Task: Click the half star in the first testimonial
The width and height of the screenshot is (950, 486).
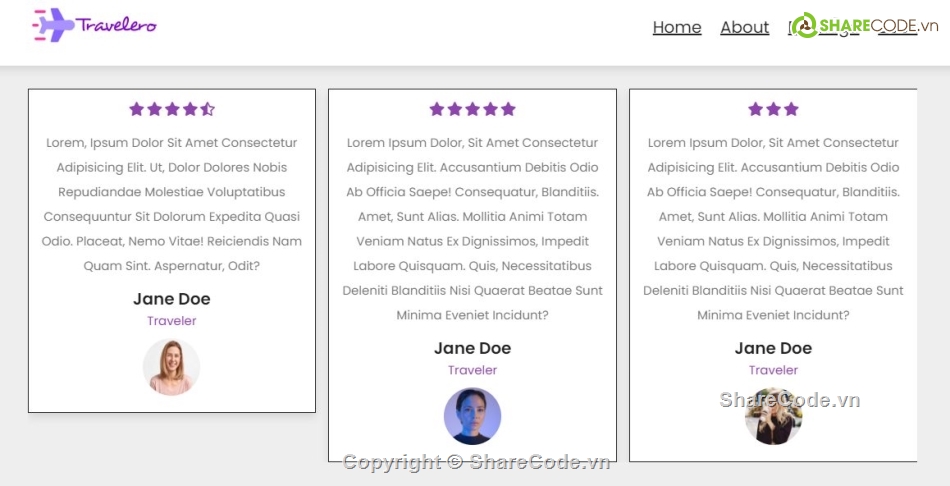Action: click(x=207, y=109)
